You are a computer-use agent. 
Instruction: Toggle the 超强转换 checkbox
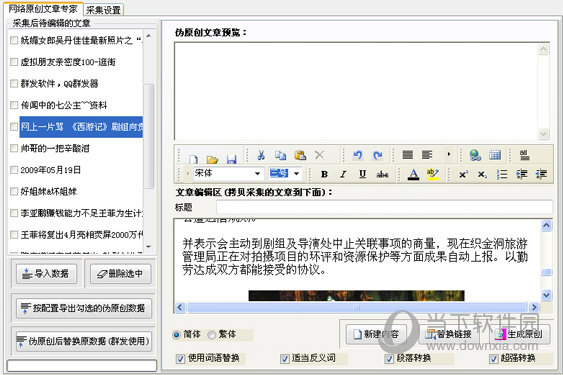tap(494, 358)
